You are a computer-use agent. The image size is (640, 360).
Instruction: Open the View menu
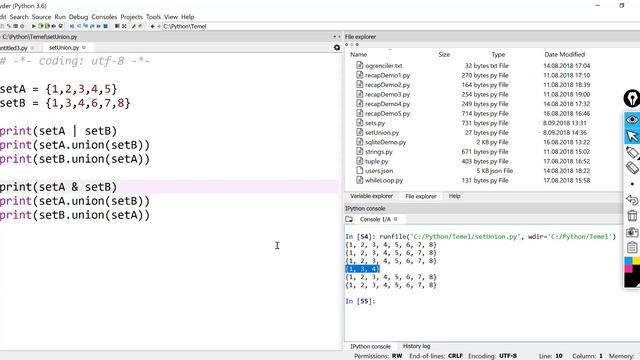(x=171, y=17)
